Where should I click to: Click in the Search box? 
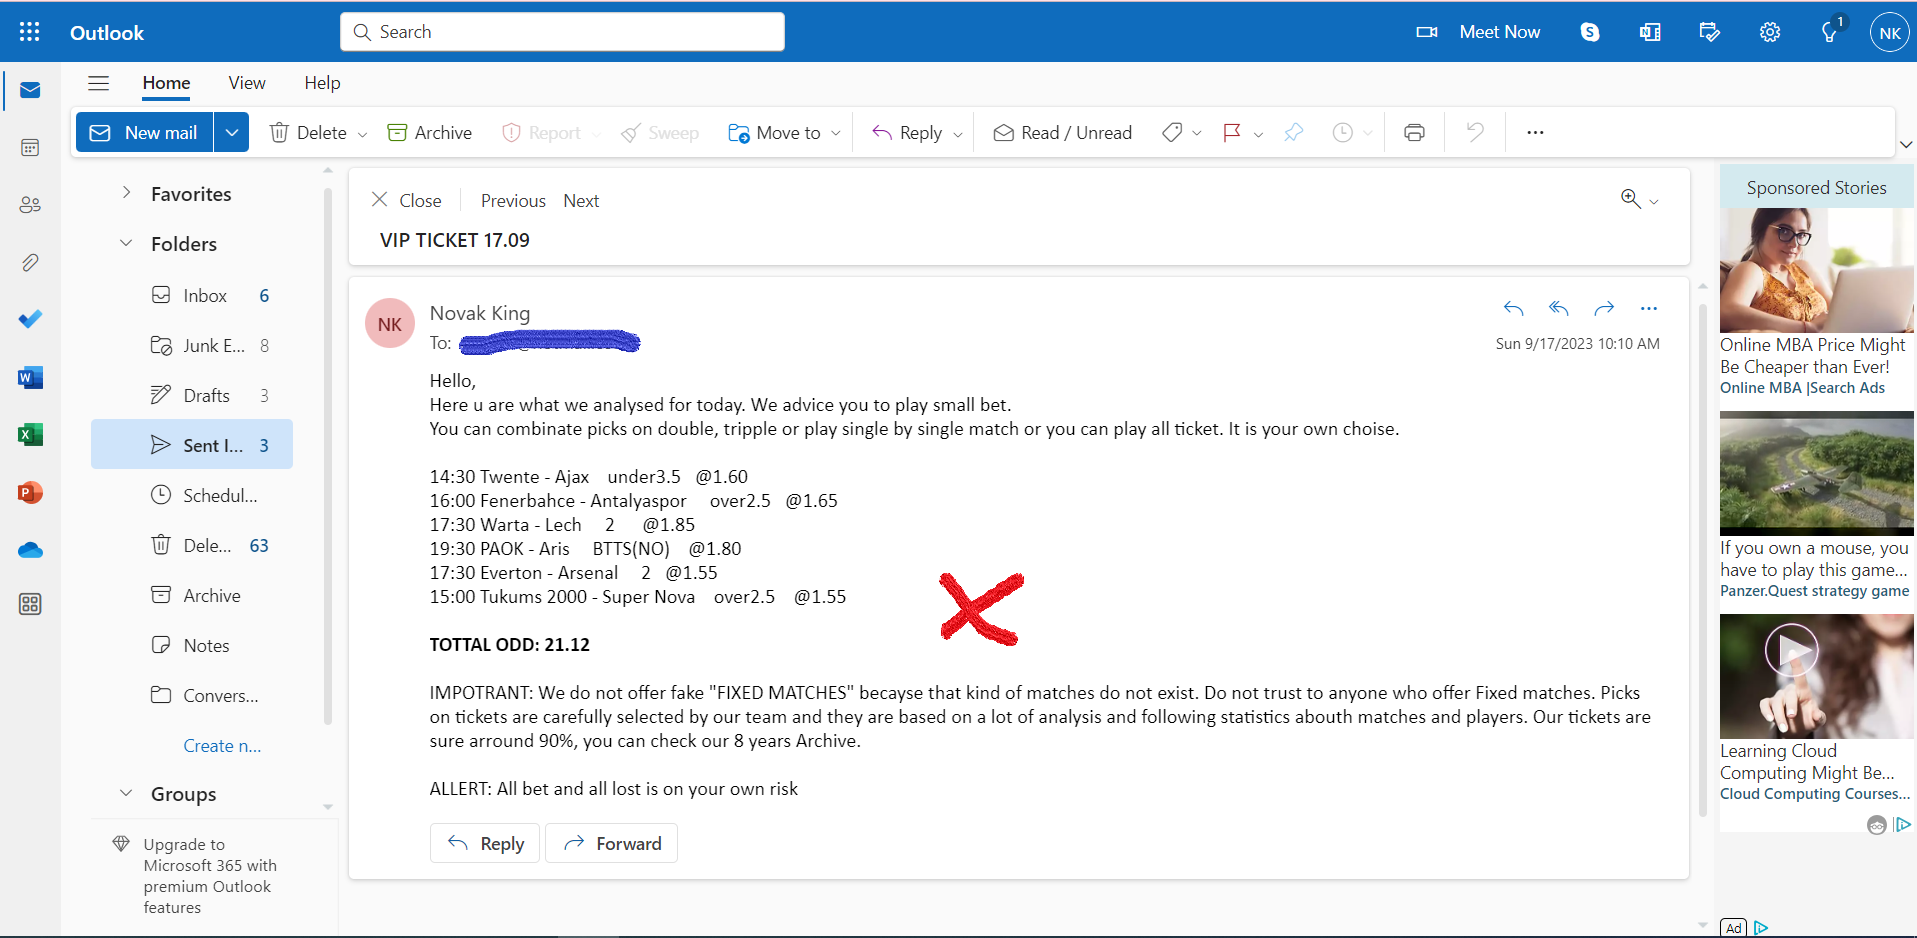click(562, 32)
